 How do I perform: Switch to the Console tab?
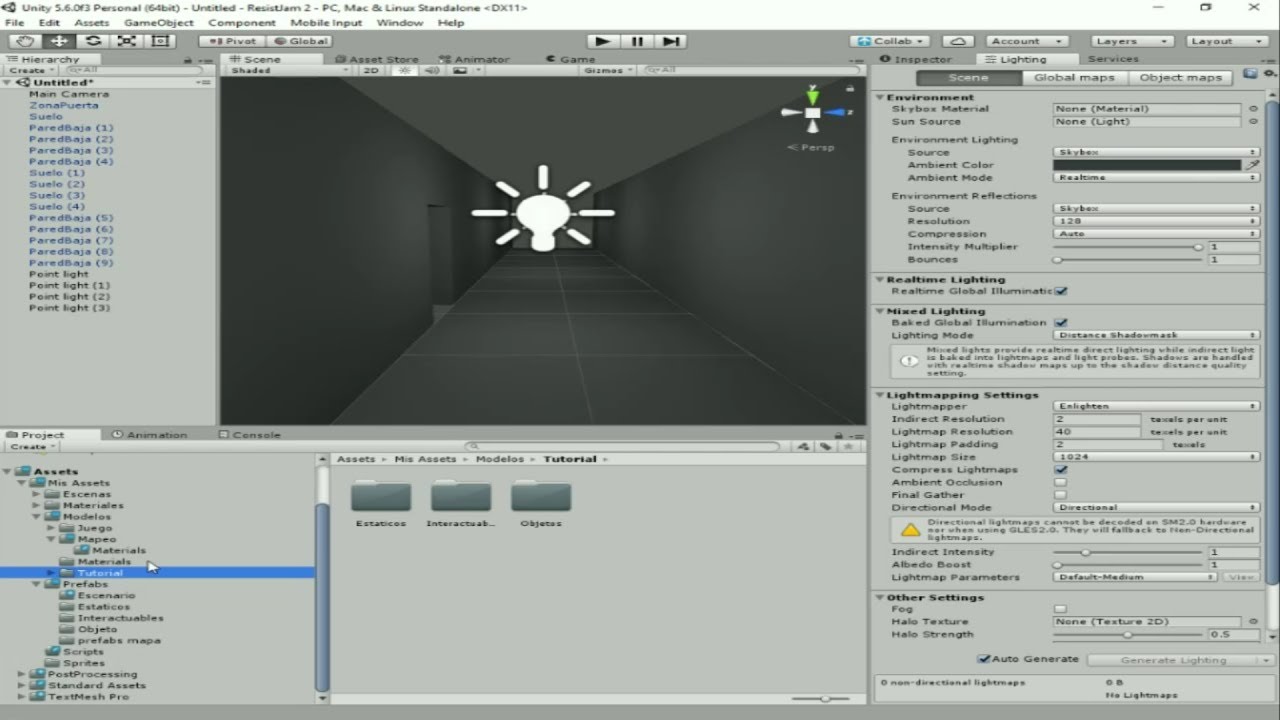click(x=249, y=435)
